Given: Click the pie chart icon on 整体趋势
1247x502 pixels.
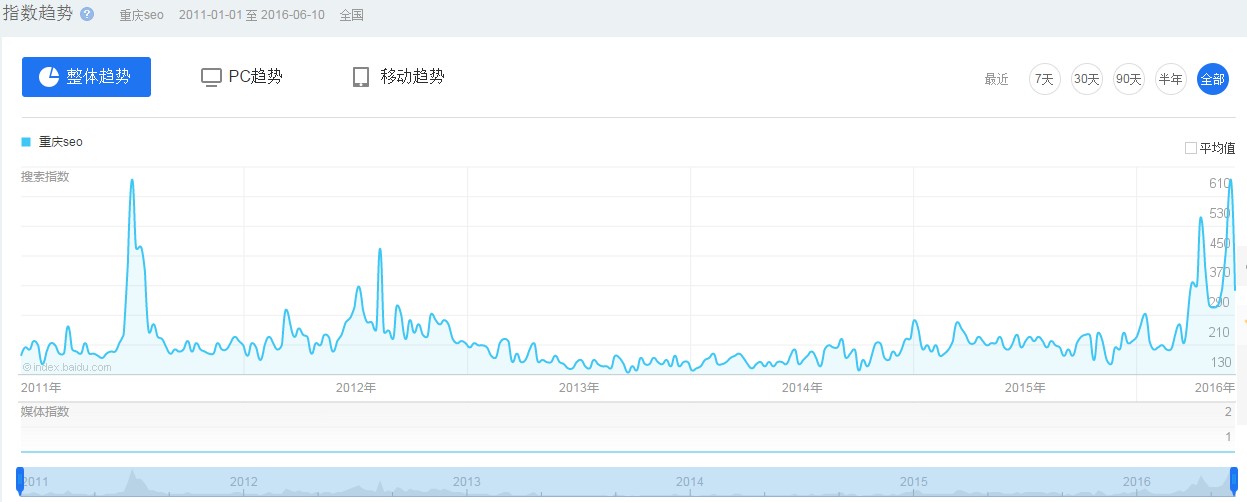Looking at the screenshot, I should pos(49,77).
